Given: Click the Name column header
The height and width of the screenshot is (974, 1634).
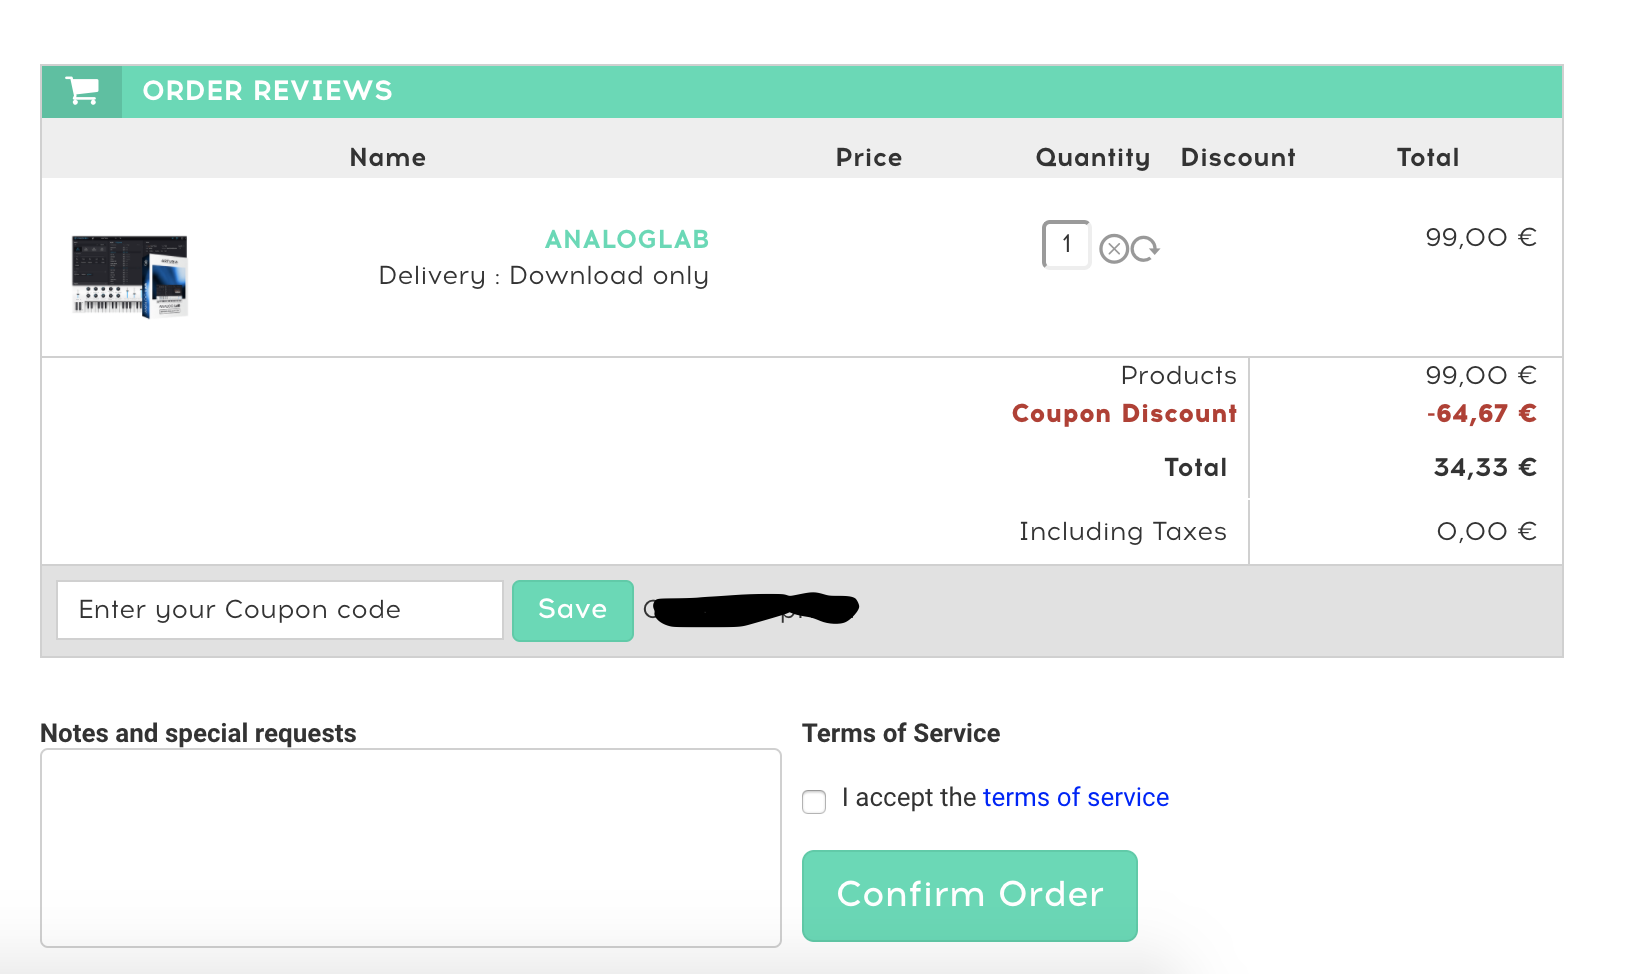Looking at the screenshot, I should point(388,157).
